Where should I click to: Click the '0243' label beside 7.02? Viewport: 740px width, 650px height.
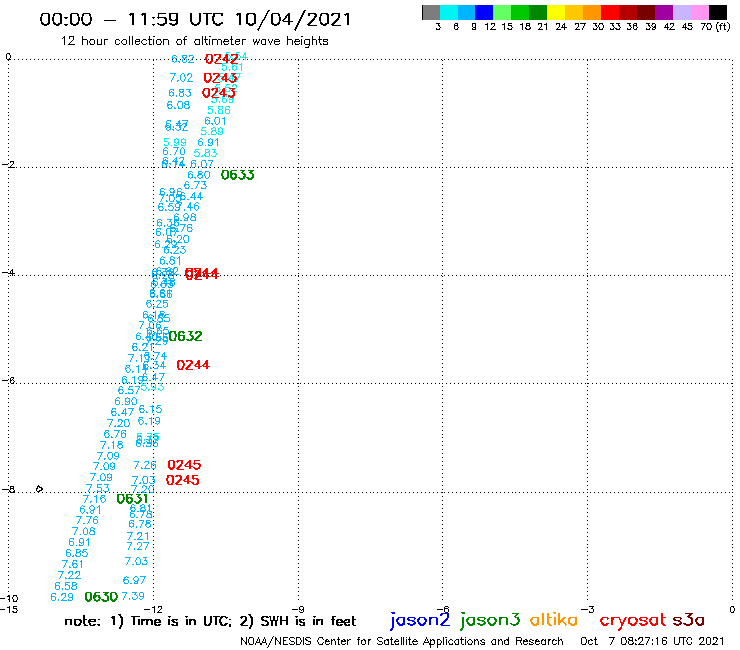click(220, 78)
